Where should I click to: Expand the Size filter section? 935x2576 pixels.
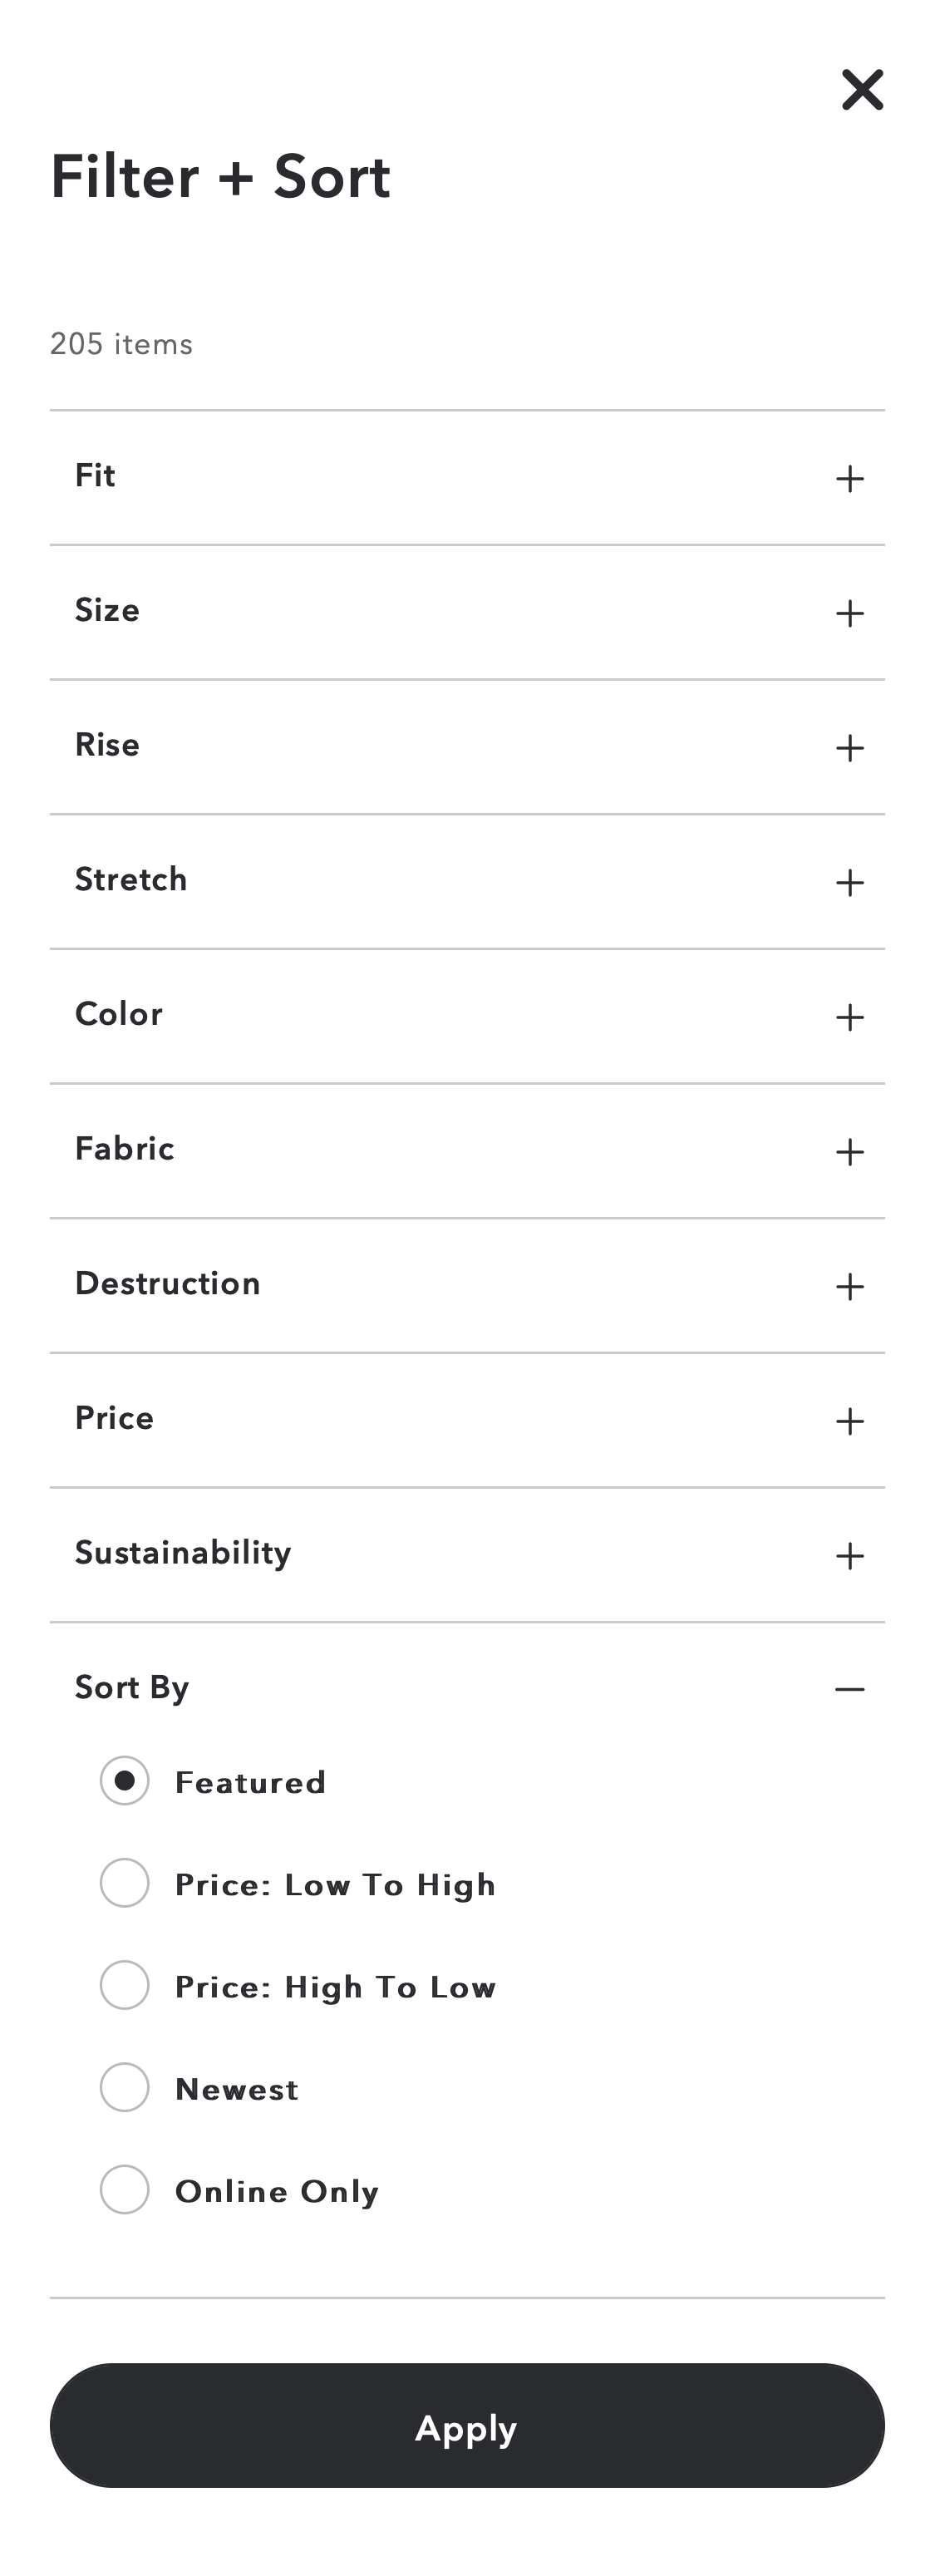point(849,613)
